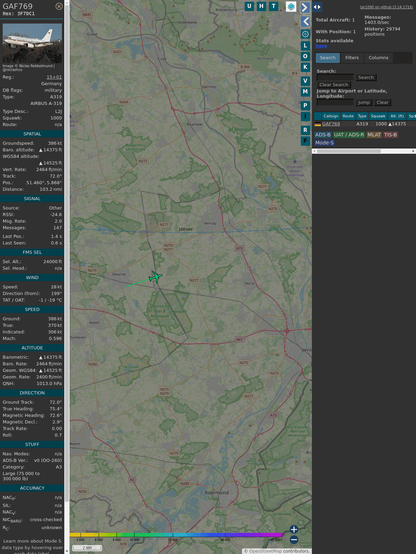Image resolution: width=416 pixels, height=554 pixels.
Task: Toggle the K map button
Action: click(305, 67)
